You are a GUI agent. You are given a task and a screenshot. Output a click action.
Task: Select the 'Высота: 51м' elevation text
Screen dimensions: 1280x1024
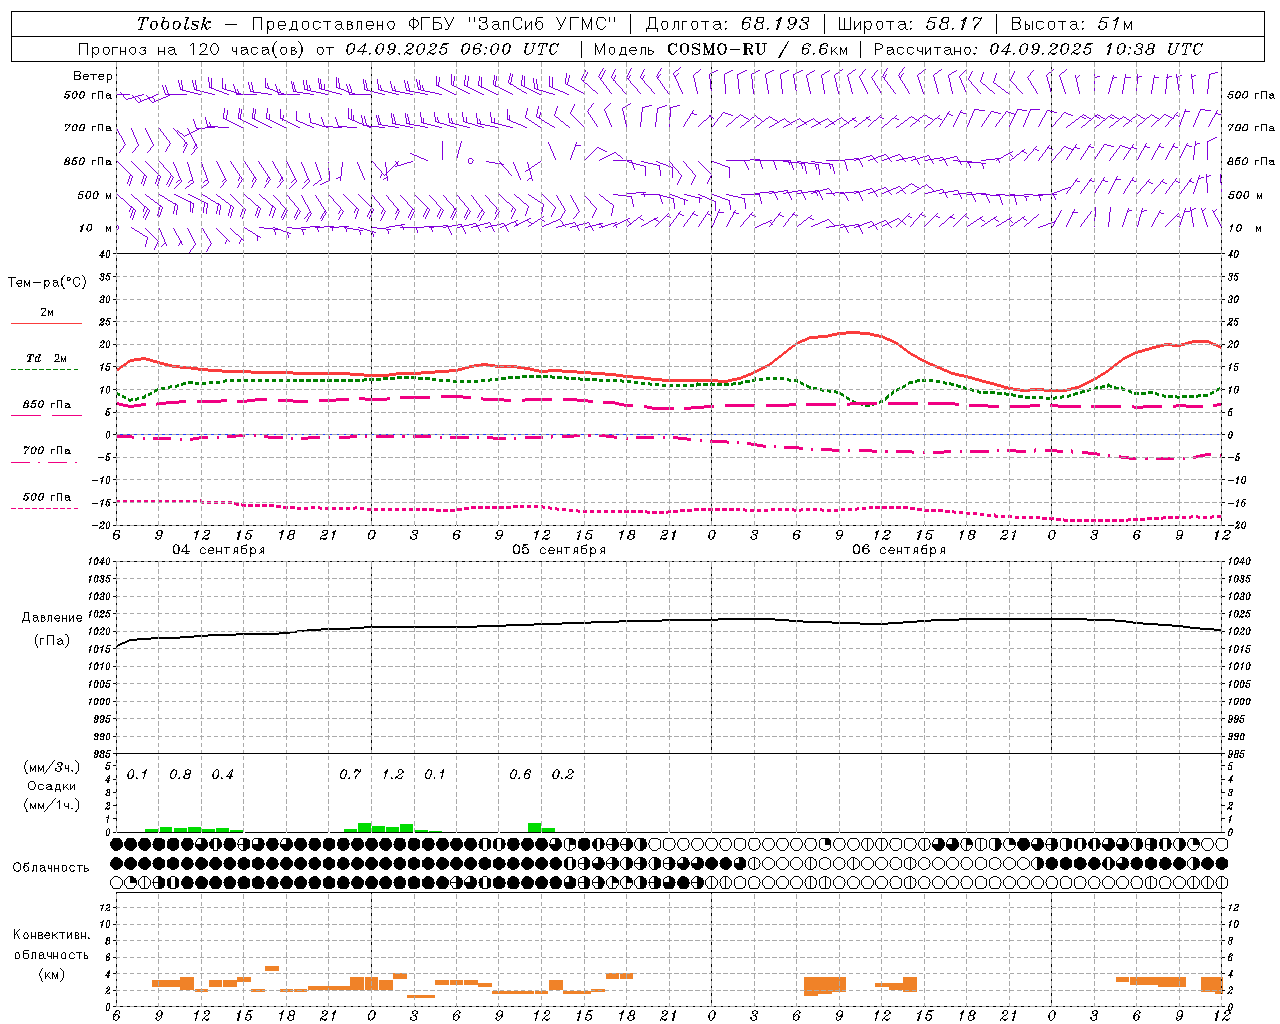[1072, 24]
